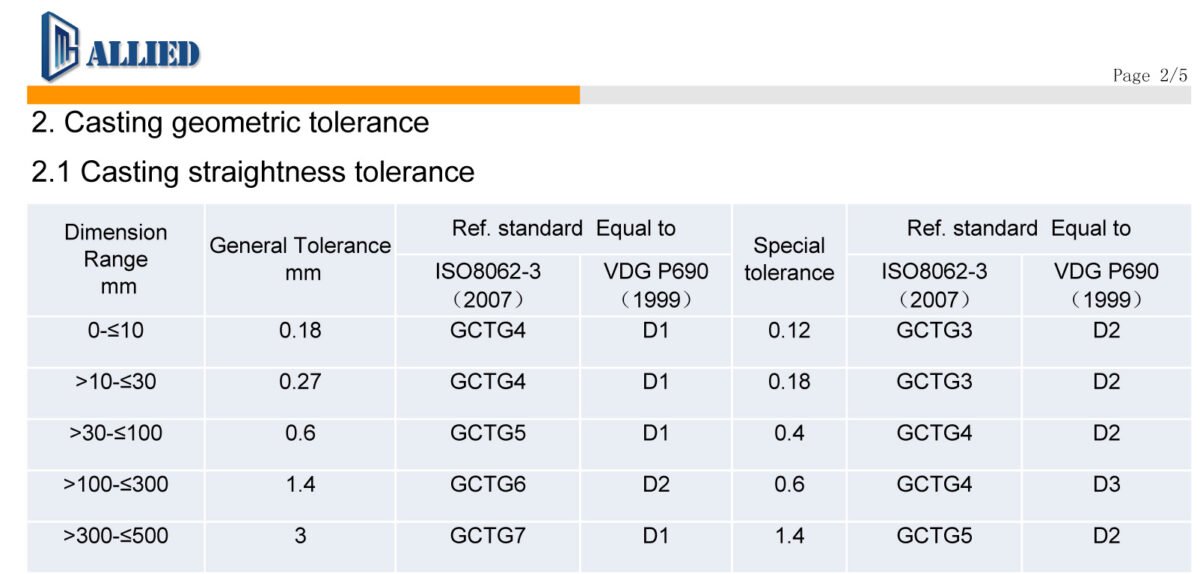
Task: Click 'D2' at the end of the 0-≤10 row
Action: coord(1106,330)
